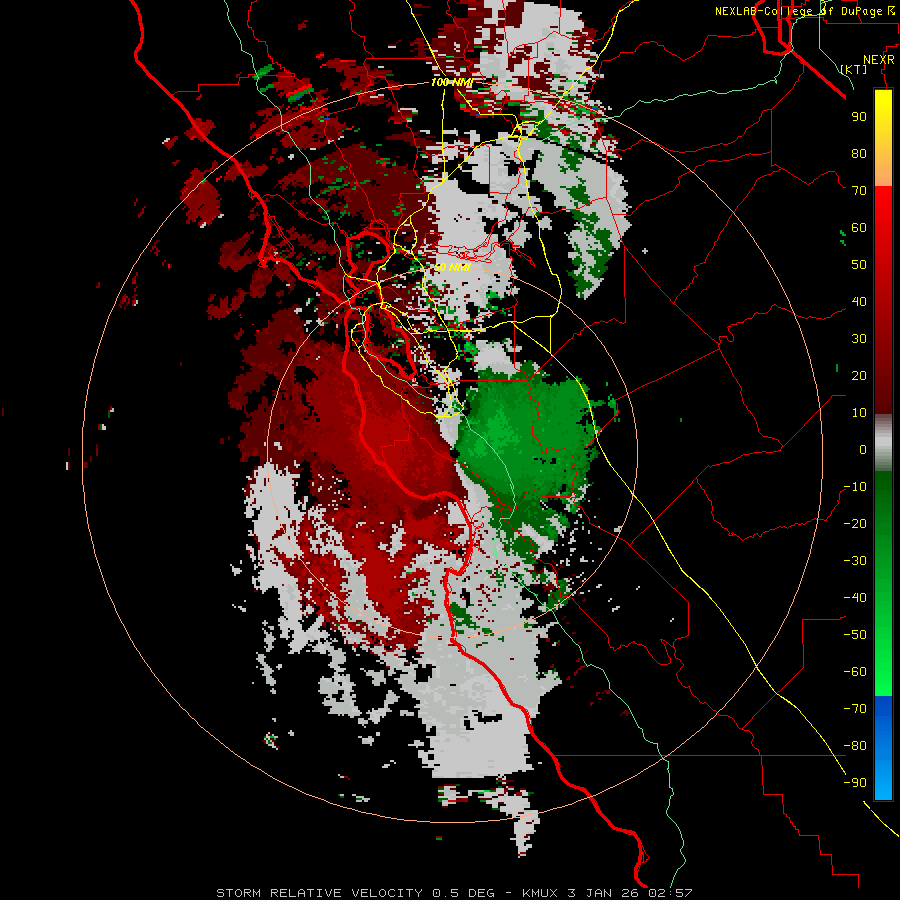Click the [KT] units label above color bar
The height and width of the screenshot is (900, 900).
pos(854,69)
